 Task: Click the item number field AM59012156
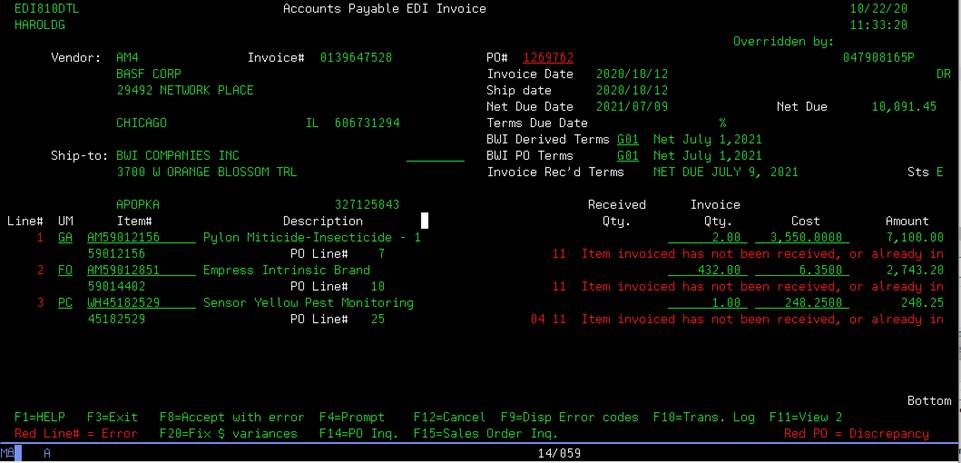pyautogui.click(x=141, y=238)
